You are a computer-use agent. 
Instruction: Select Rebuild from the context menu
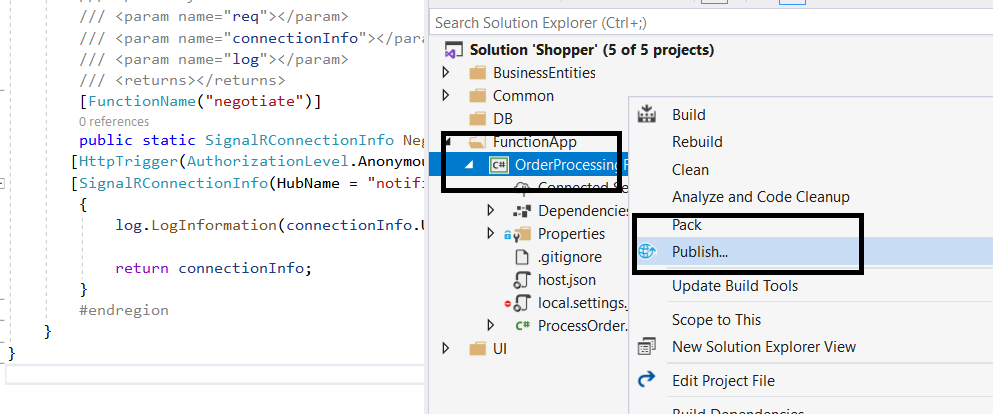[x=697, y=142]
